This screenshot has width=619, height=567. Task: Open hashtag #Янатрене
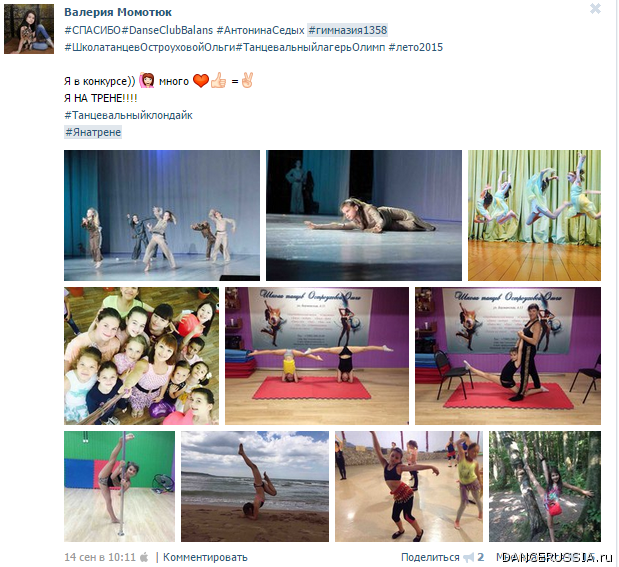pos(93,132)
